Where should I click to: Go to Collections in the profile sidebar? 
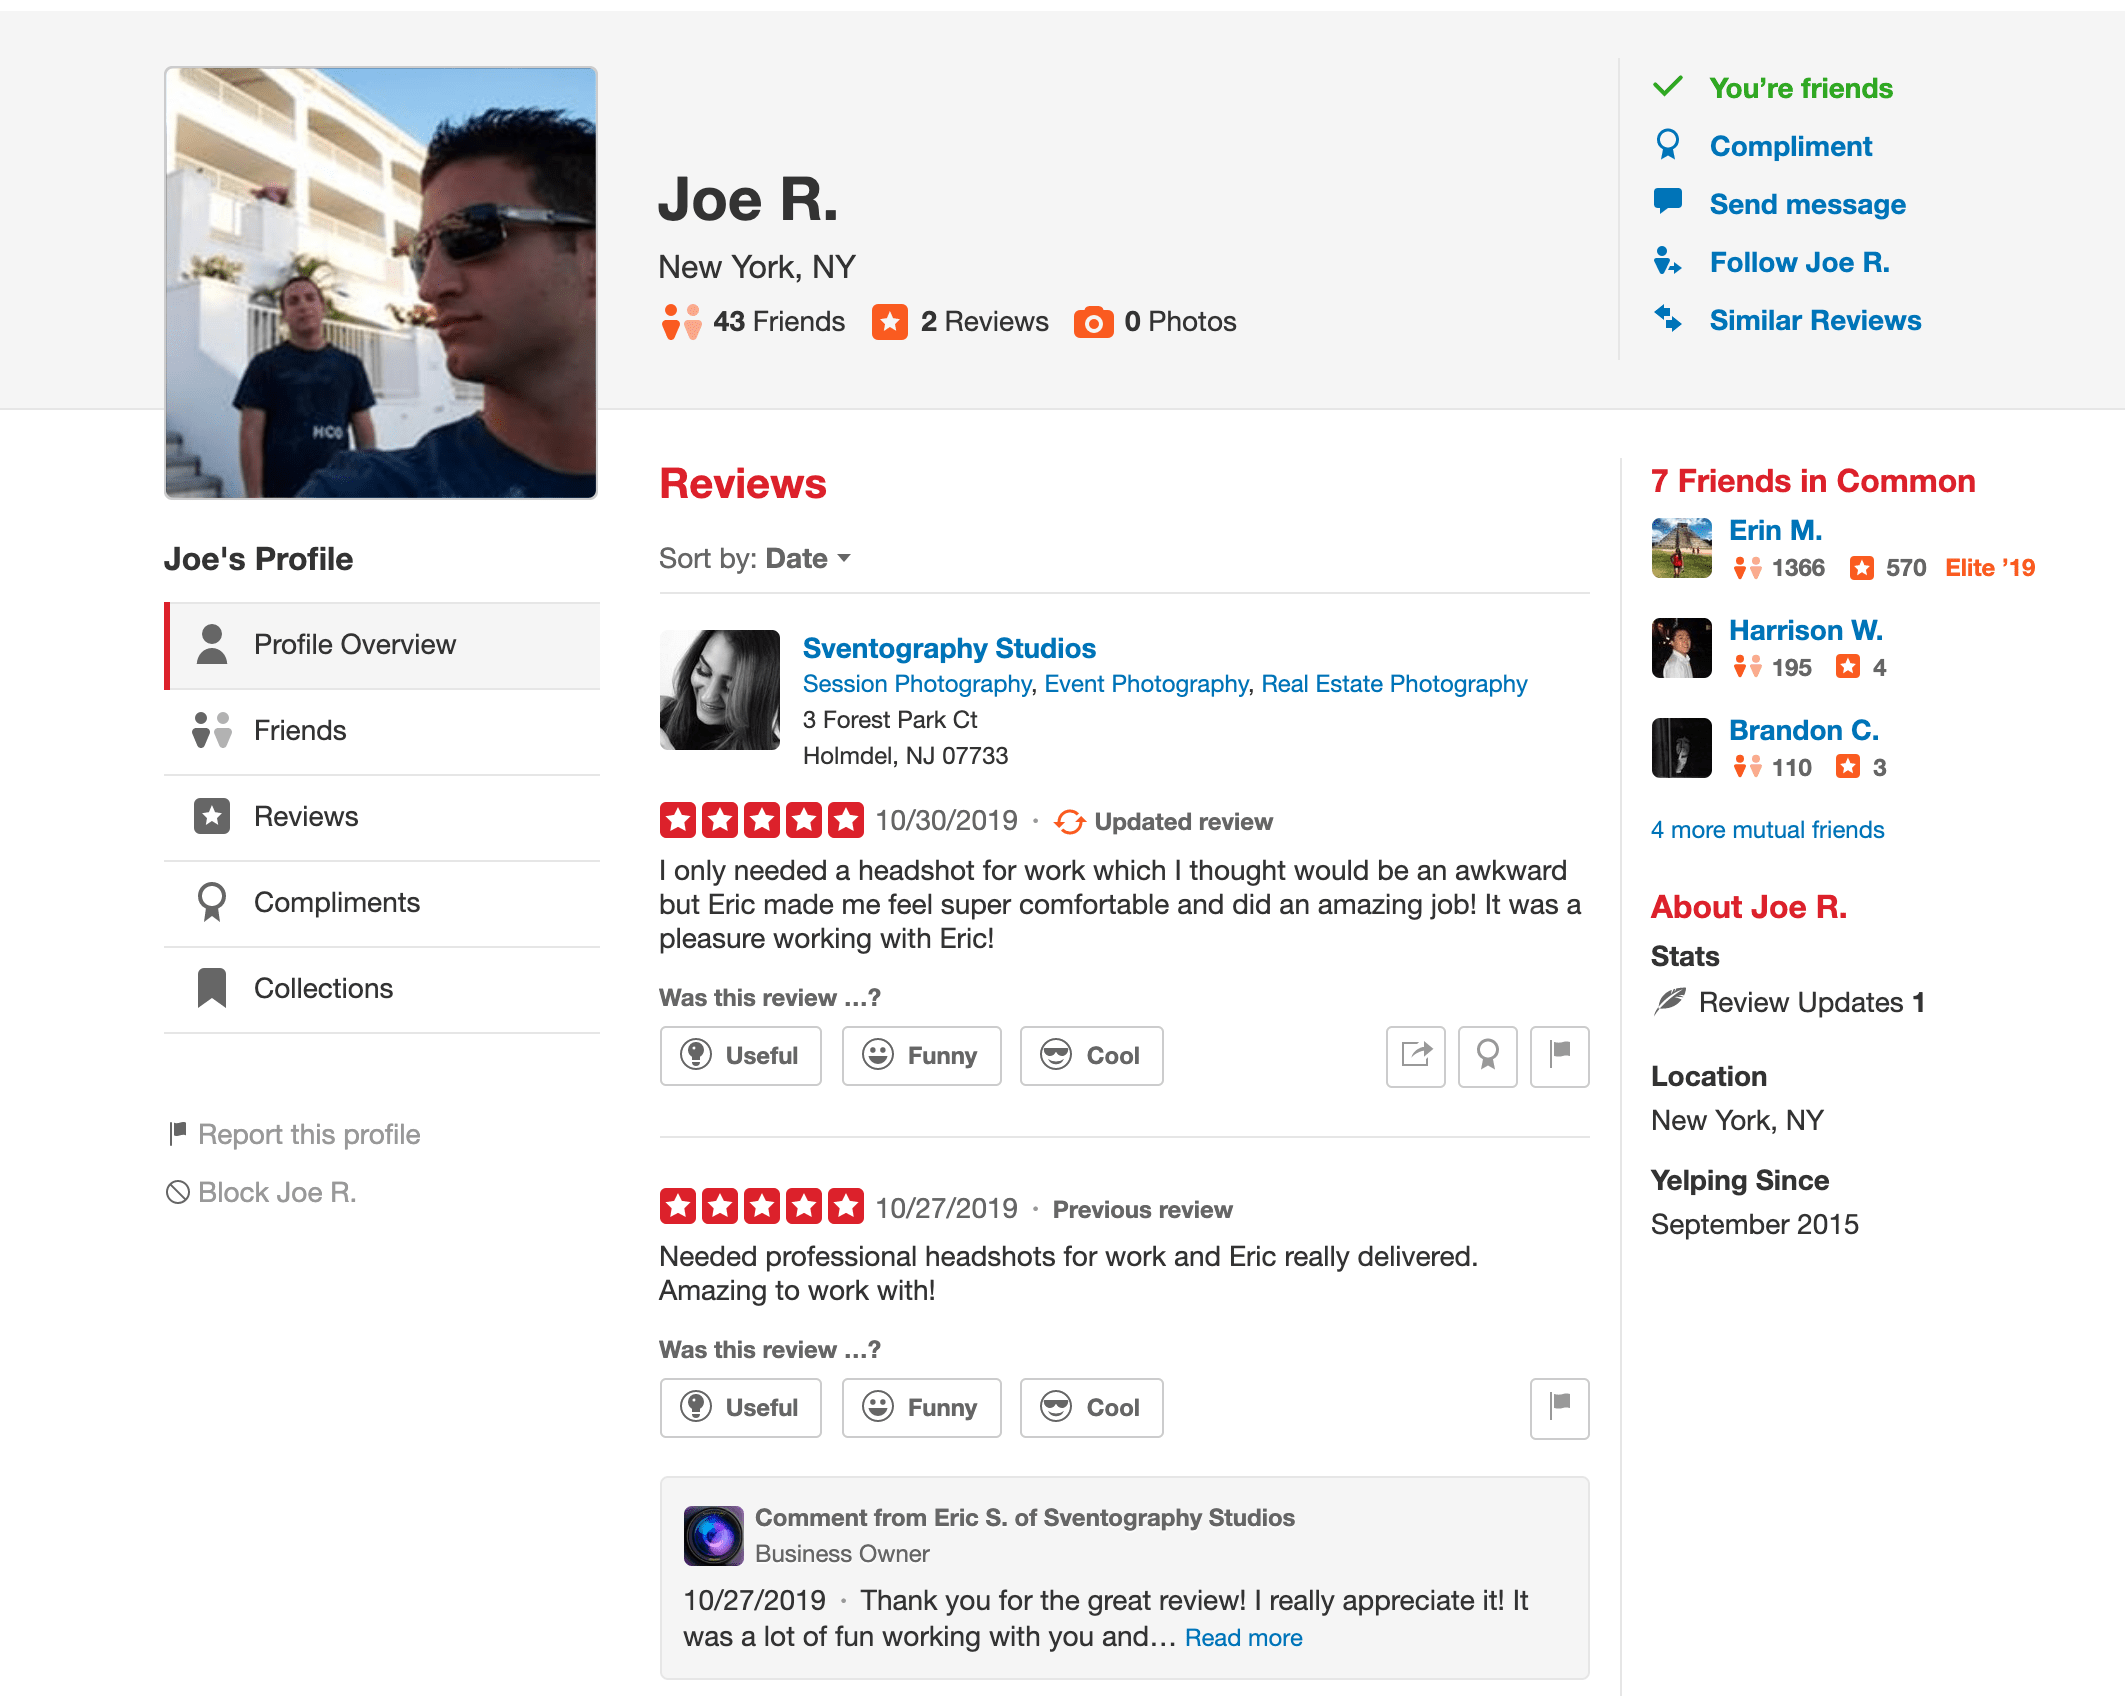tap(323, 989)
